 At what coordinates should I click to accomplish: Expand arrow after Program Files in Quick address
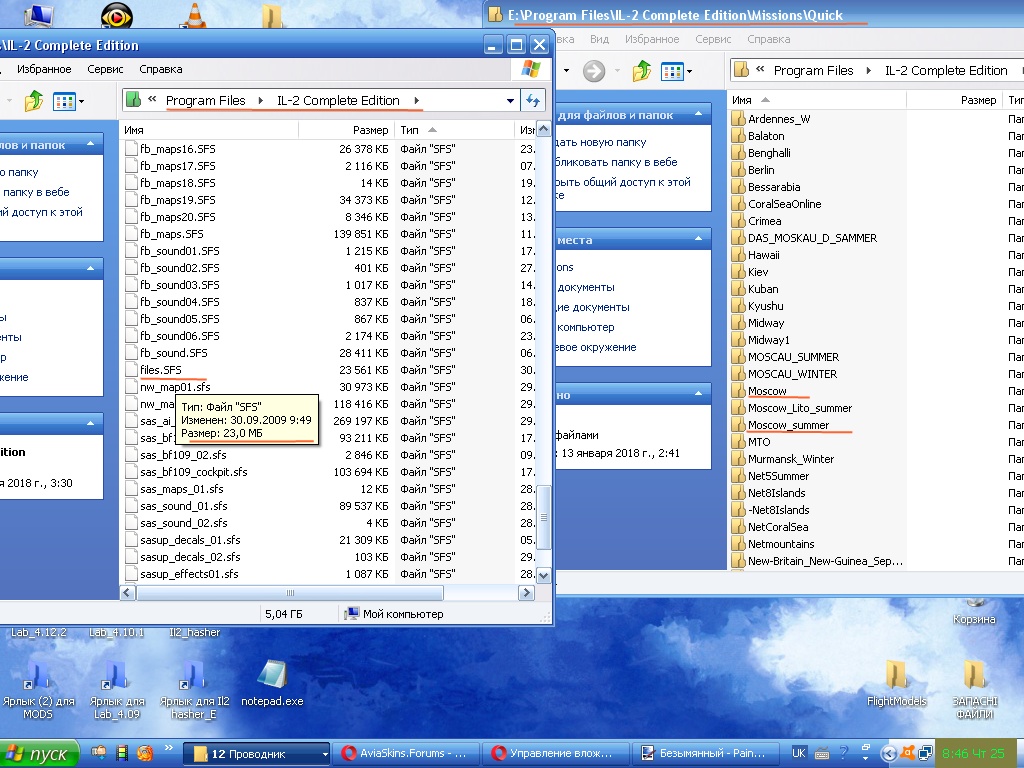pyautogui.click(x=869, y=71)
